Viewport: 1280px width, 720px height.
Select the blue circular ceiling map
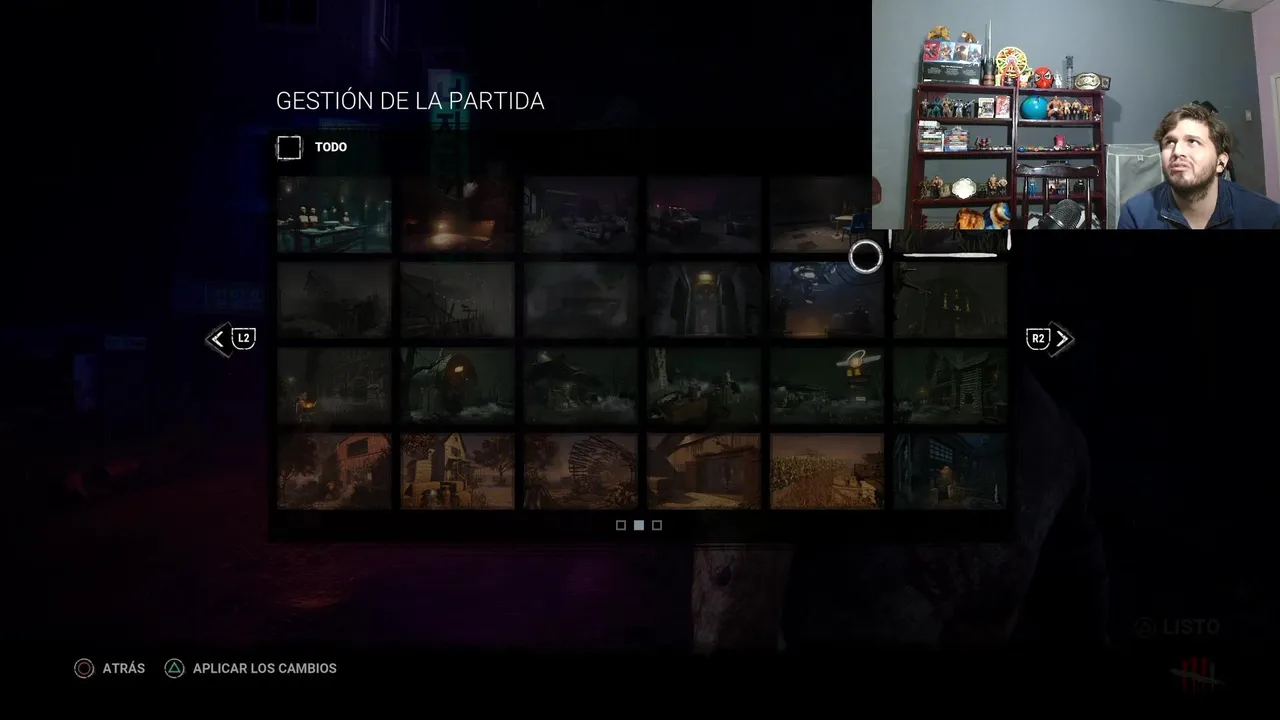pos(827,300)
